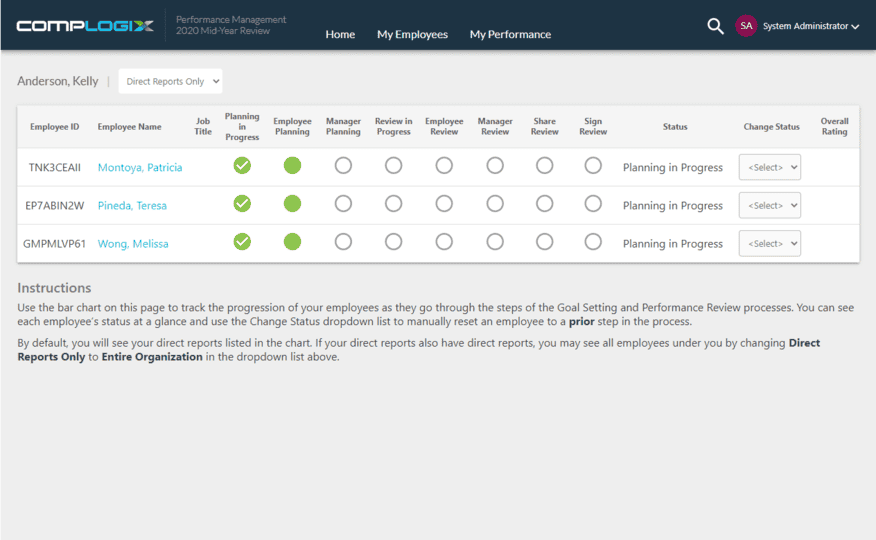Click Pineda's Manager Review circle
This screenshot has height=540, width=876.
point(495,204)
